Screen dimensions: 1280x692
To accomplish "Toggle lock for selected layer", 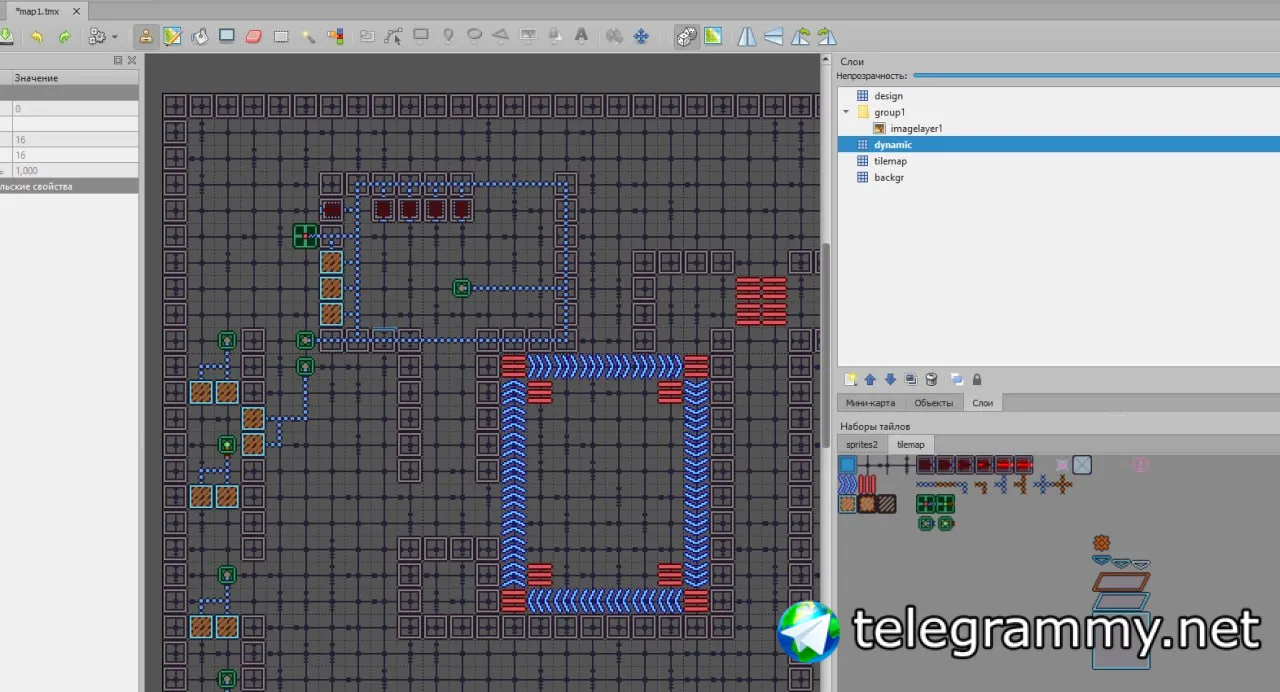I will (977, 380).
